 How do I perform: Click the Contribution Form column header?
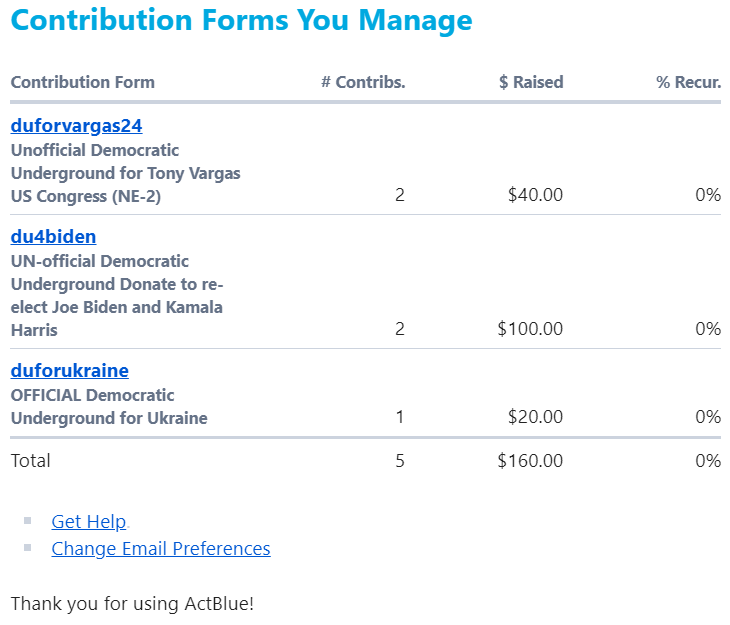point(82,82)
